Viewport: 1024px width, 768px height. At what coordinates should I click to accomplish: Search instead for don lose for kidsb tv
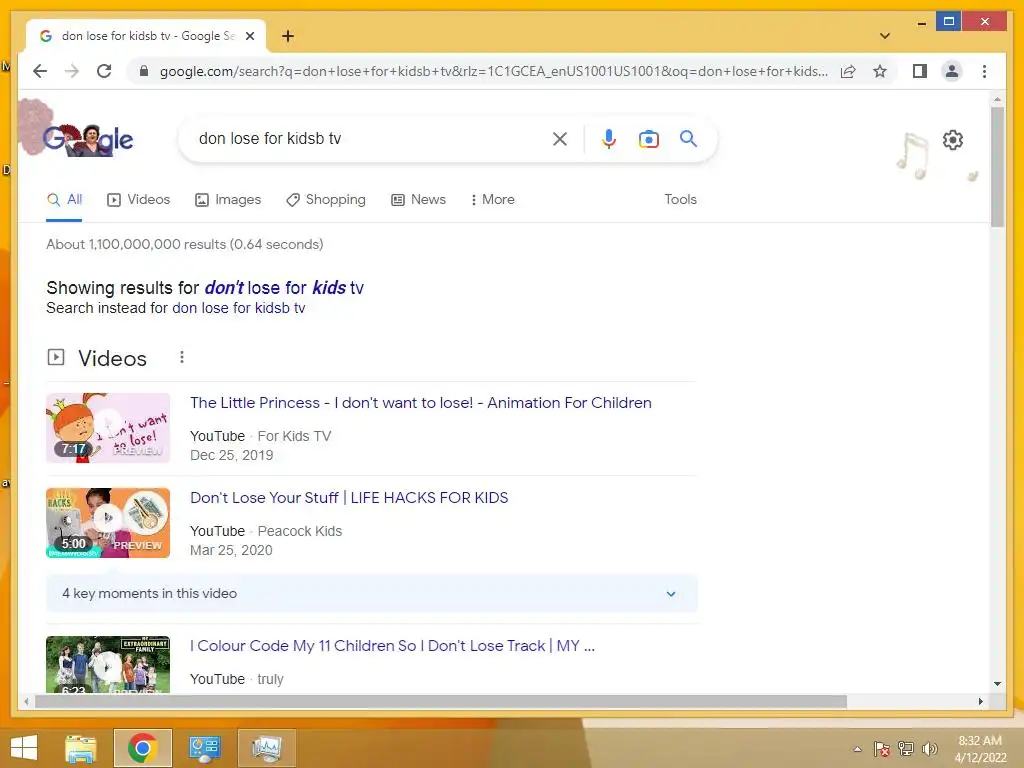[238, 308]
